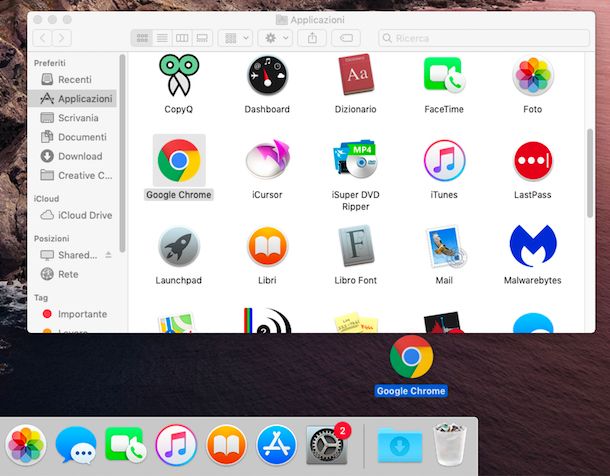Click the Libri icon in Finder
Screen dimensions: 610x476
(x=267, y=247)
